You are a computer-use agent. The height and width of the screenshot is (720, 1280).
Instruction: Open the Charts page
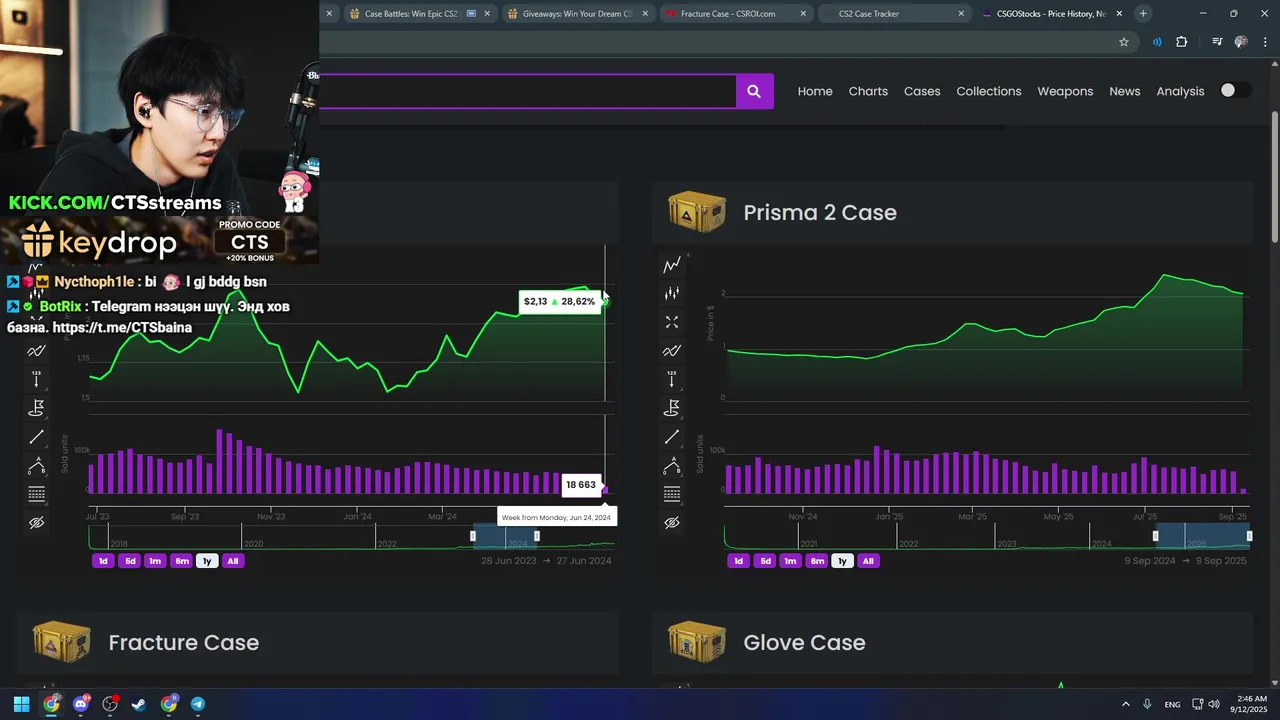tap(868, 91)
